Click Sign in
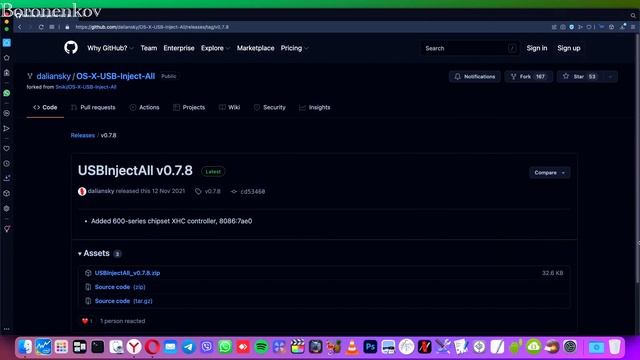This screenshot has width=640, height=360. (537, 48)
